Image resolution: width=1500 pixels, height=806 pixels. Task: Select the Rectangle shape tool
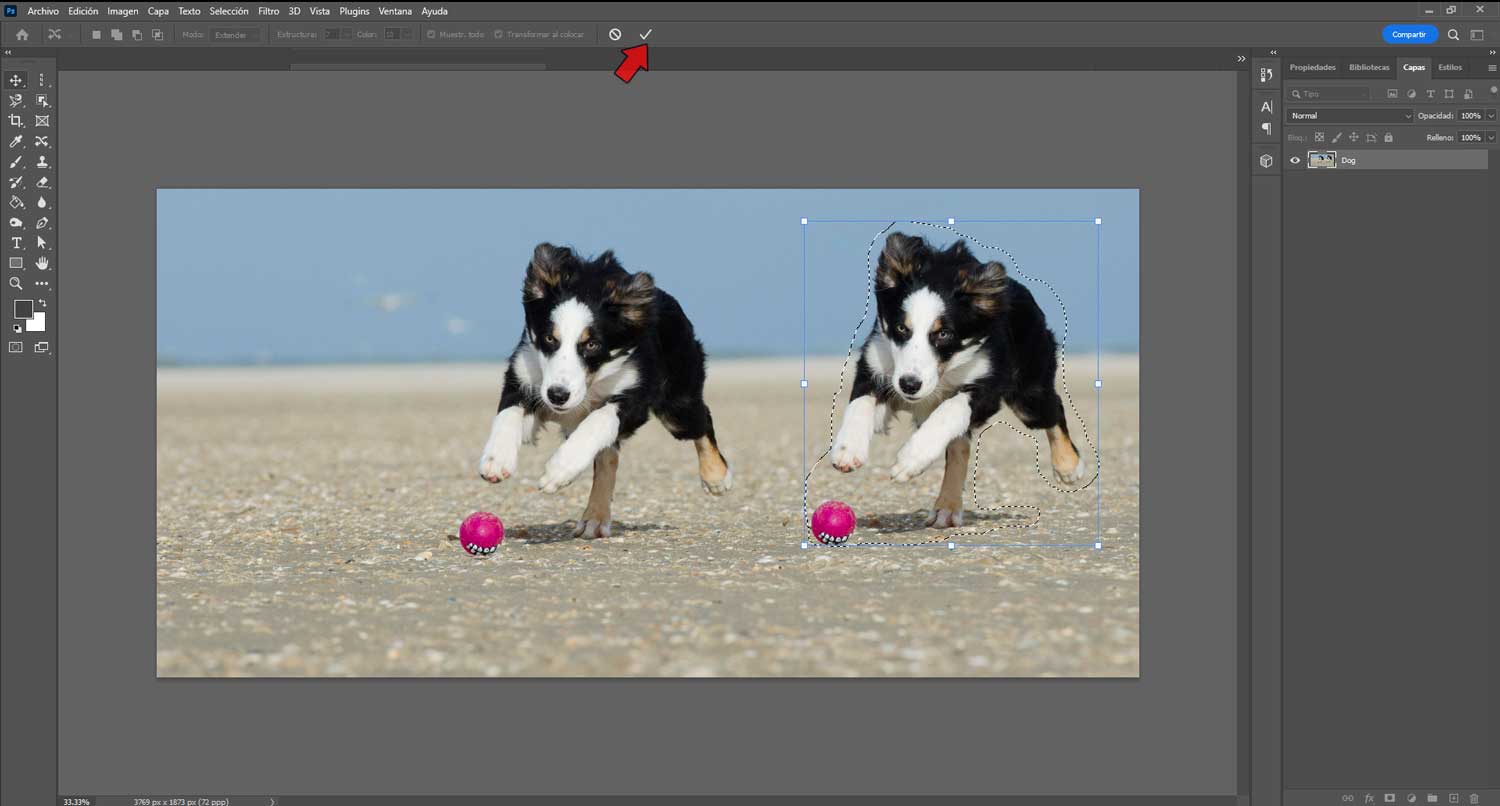(x=16, y=264)
